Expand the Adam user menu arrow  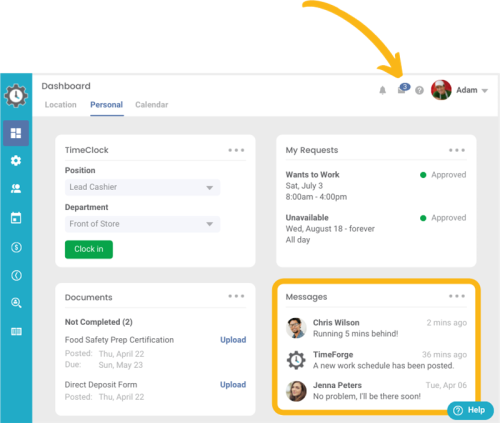click(x=485, y=91)
